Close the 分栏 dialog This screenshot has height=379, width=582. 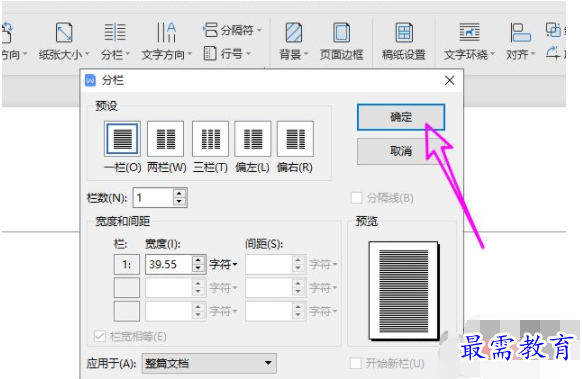[449, 80]
